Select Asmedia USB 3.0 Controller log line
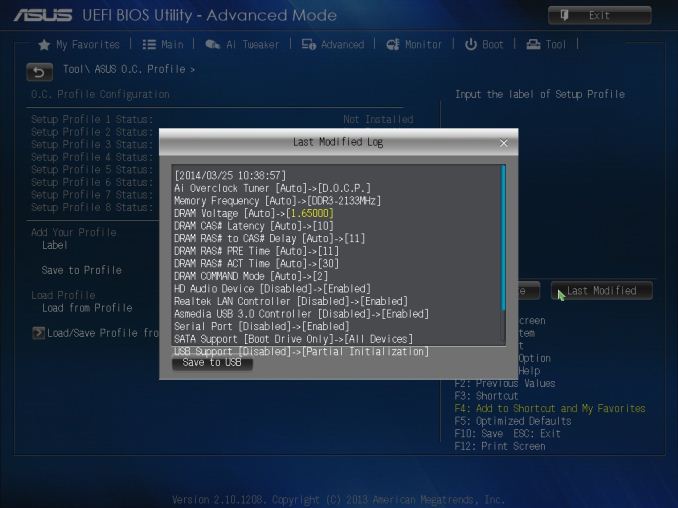The width and height of the screenshot is (678, 508). 301,313
